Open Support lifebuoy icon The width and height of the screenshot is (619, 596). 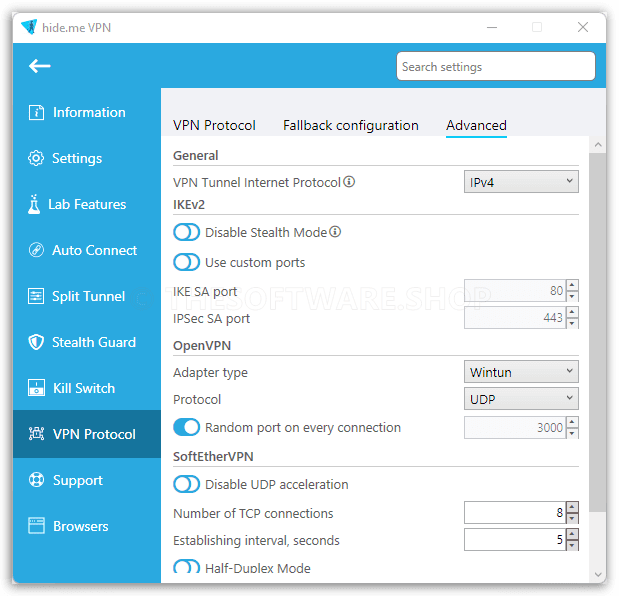(36, 480)
